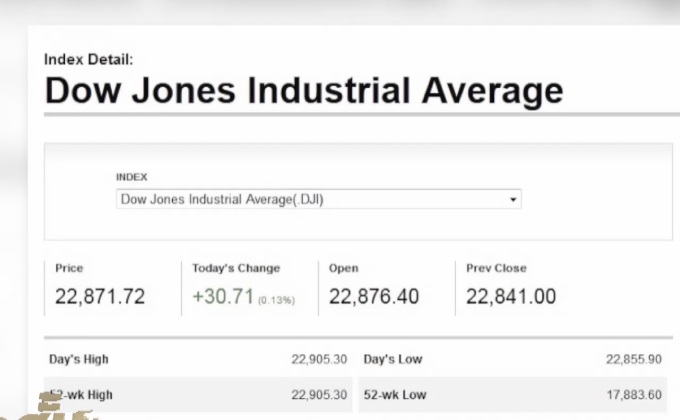Select the (0.13%) percentage change
Image resolution: width=680 pixels, height=420 pixels.
(x=276, y=300)
